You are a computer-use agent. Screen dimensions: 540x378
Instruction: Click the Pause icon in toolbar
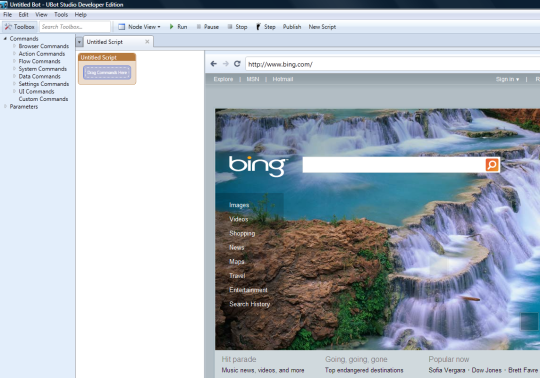click(199, 27)
